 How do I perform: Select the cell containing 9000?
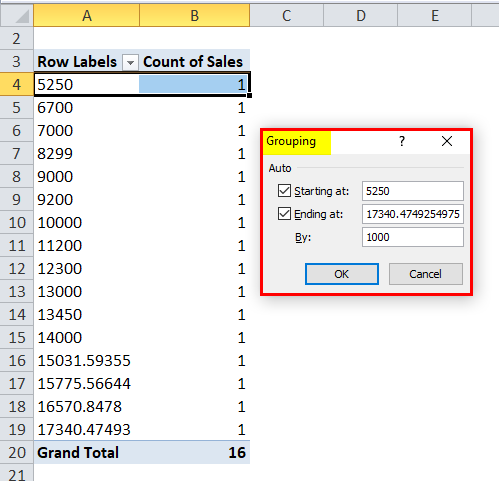(87, 177)
